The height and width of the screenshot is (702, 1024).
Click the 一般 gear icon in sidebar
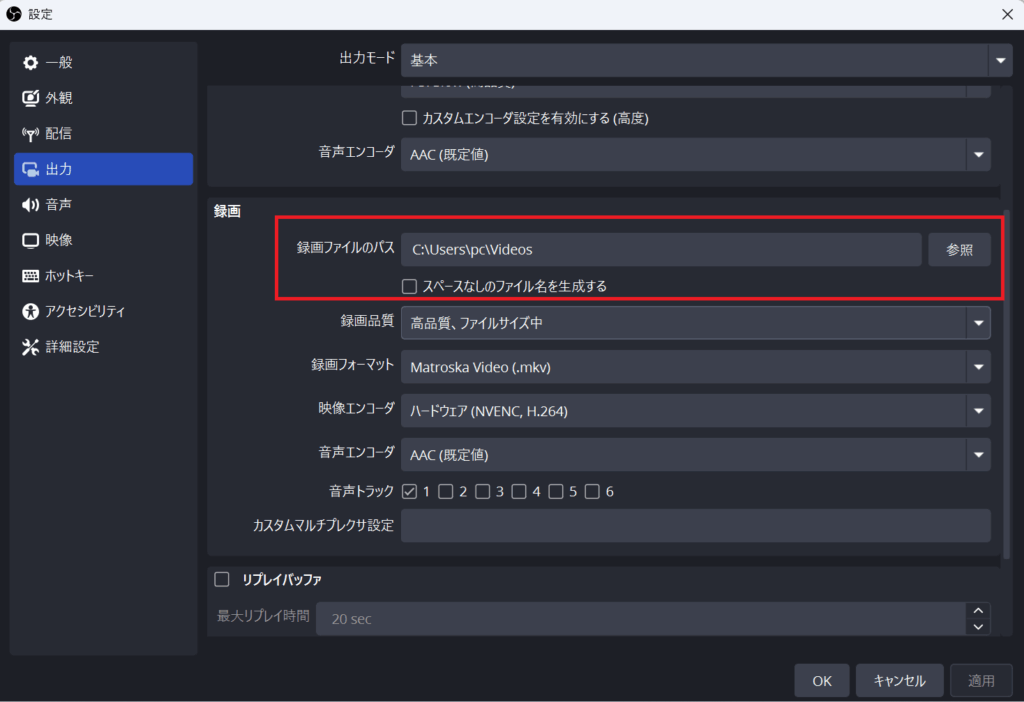pos(30,63)
